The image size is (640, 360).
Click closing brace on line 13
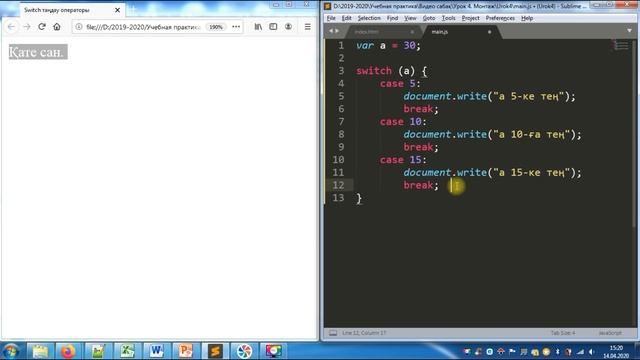359,198
